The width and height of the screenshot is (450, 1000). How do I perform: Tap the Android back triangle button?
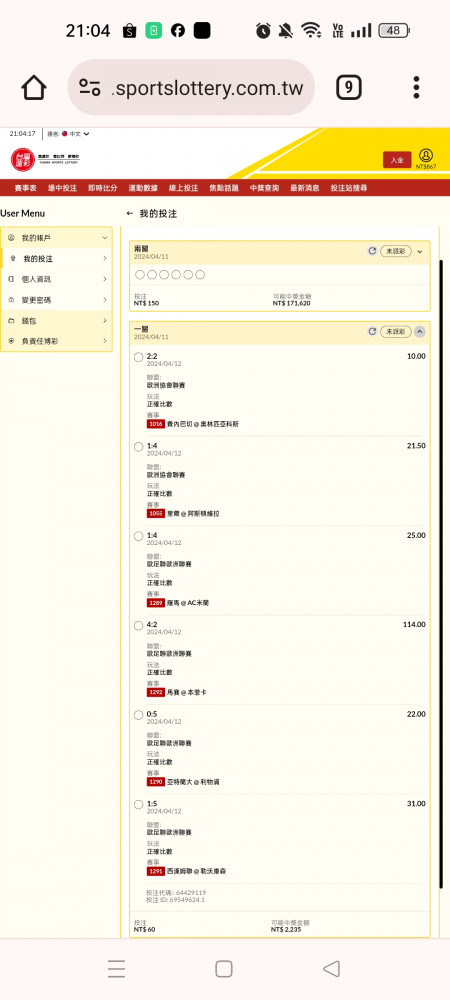(x=331, y=969)
